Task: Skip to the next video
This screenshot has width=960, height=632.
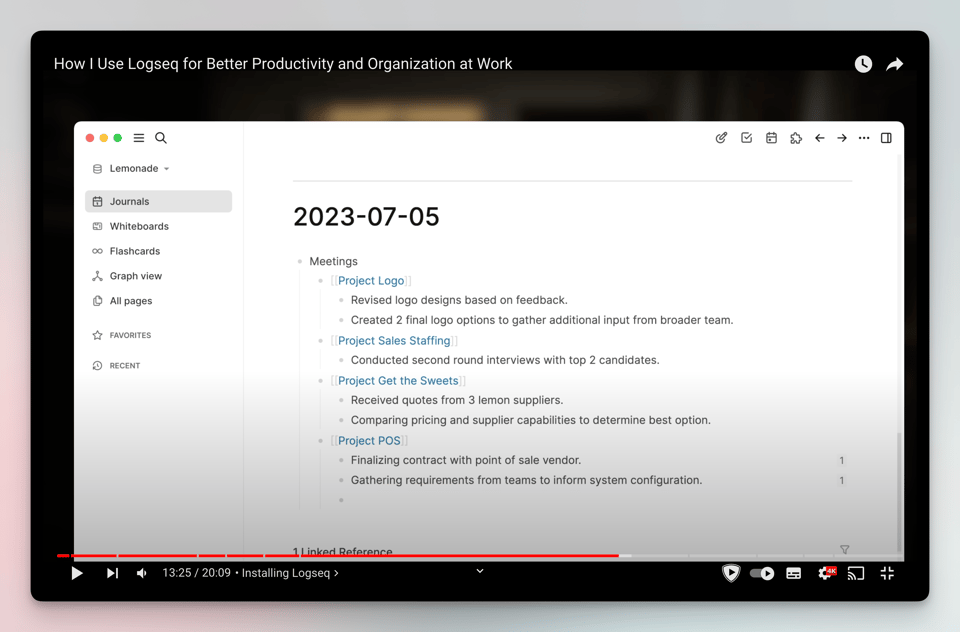Action: tap(112, 573)
